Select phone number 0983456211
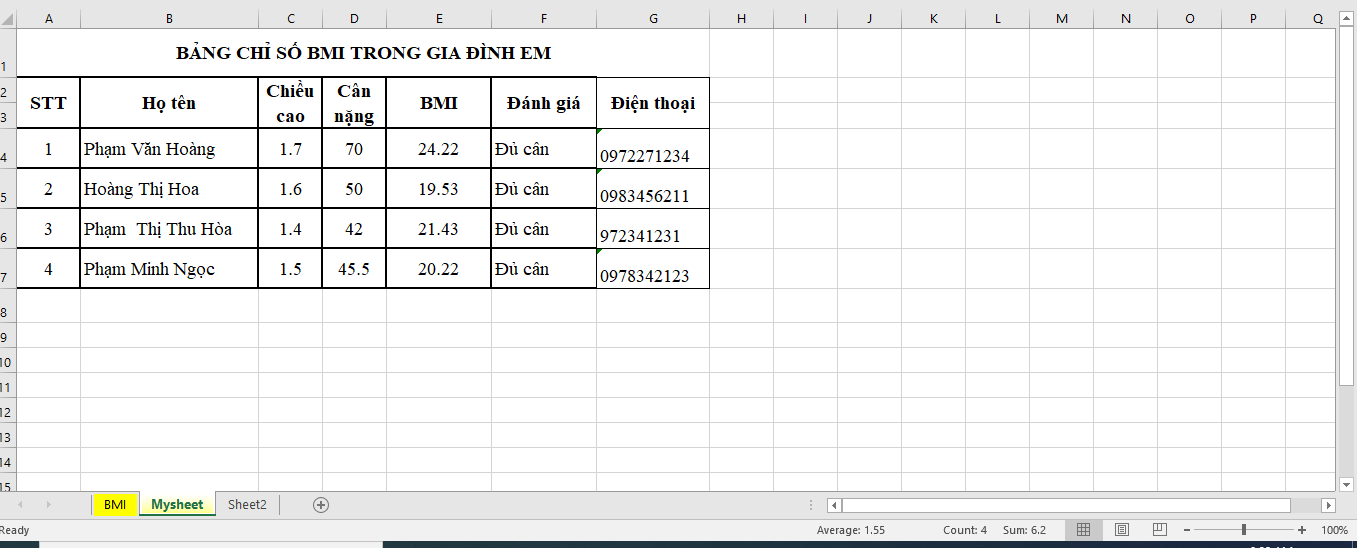1357x548 pixels. pos(653,189)
